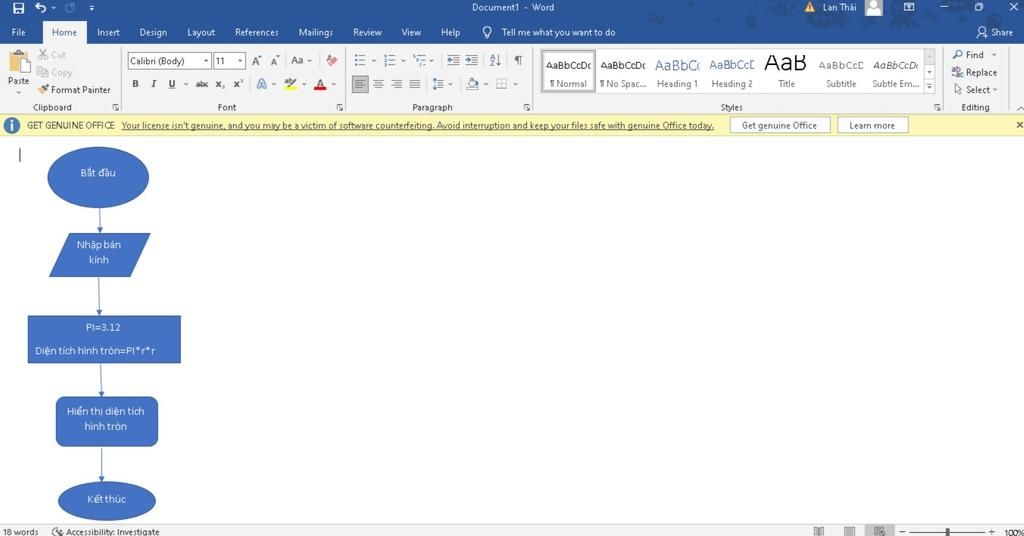Decrease font size with the shrink icon
Screen dimensions: 1024x536
[x=275, y=61]
